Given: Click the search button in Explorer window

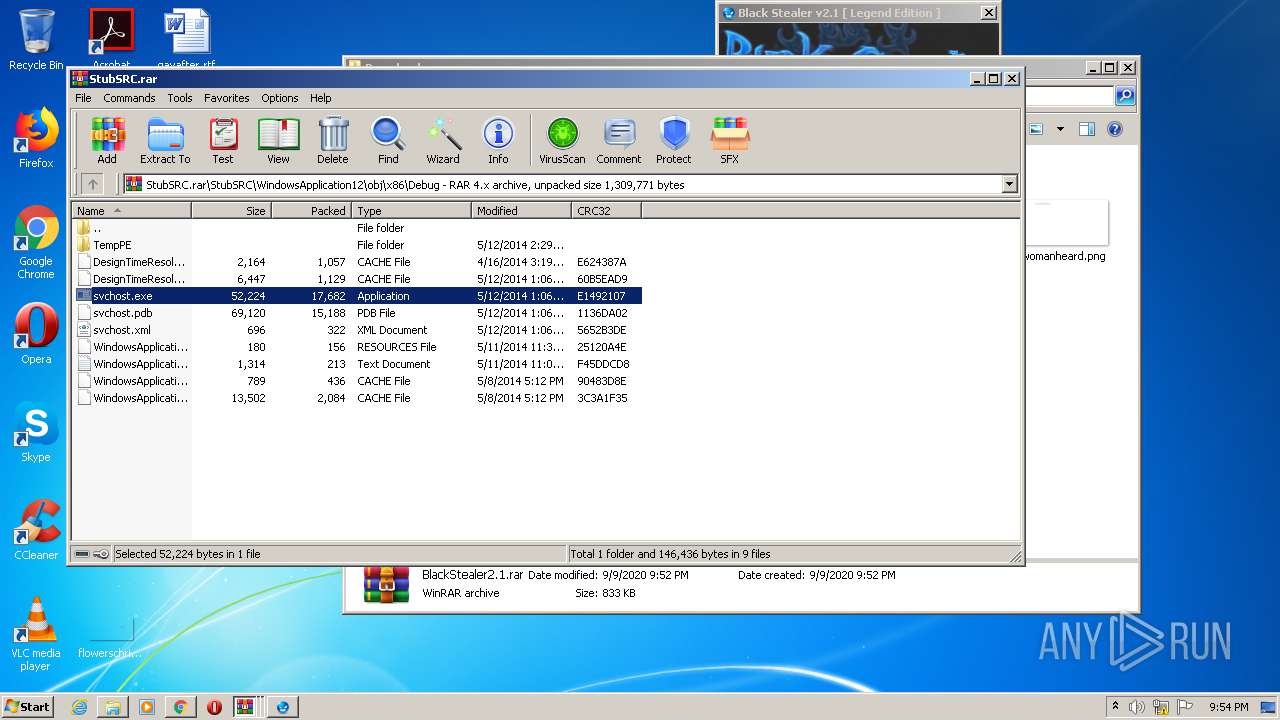Looking at the screenshot, I should point(1125,96).
